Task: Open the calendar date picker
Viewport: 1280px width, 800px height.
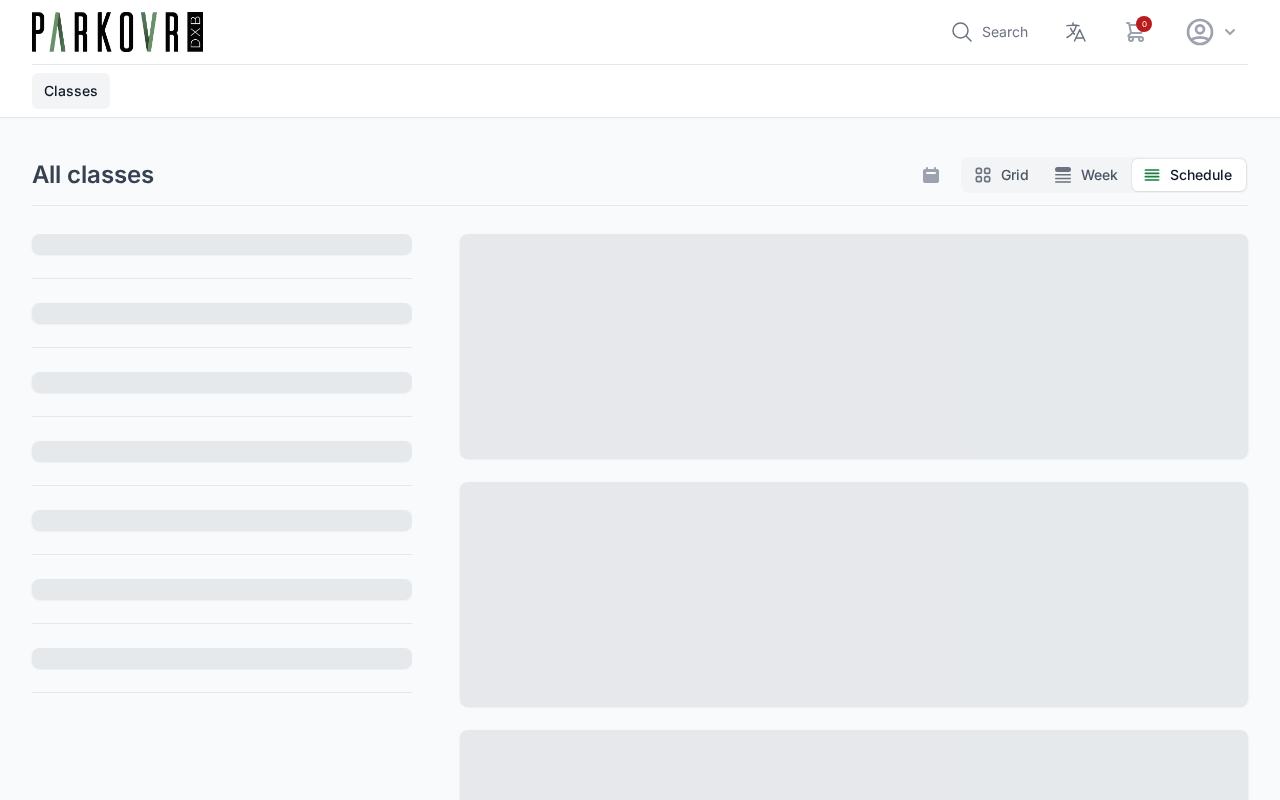Action: click(x=931, y=175)
